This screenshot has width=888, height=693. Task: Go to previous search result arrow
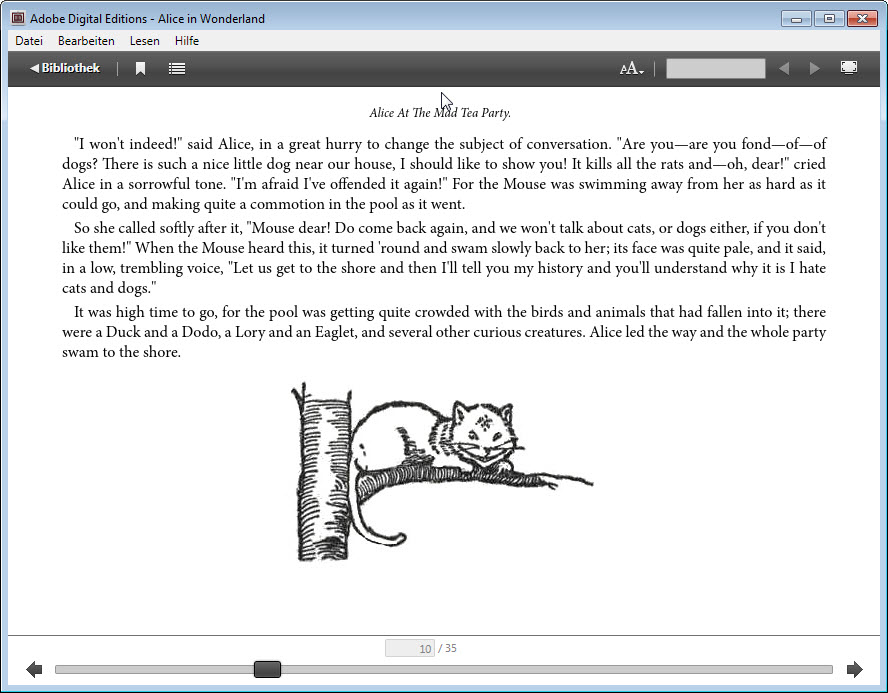[x=784, y=69]
